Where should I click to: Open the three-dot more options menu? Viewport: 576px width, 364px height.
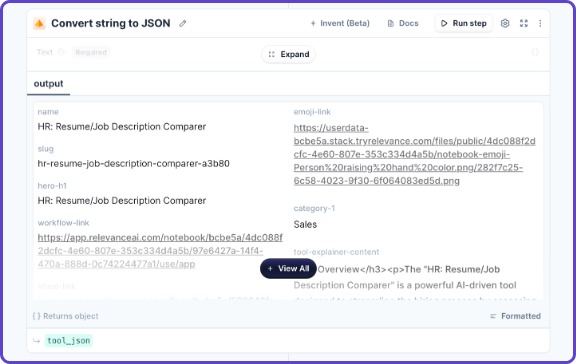pyautogui.click(x=540, y=23)
